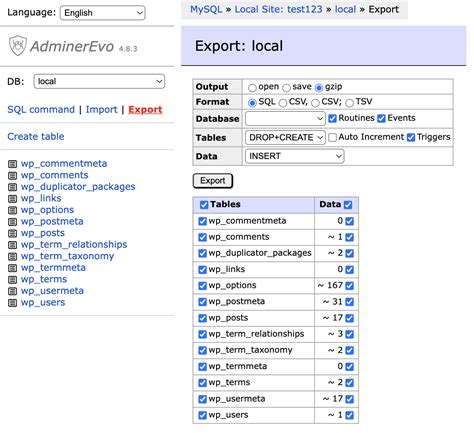Viewport: 474px width, 433px height.
Task: Open the SQL command link
Action: click(41, 110)
